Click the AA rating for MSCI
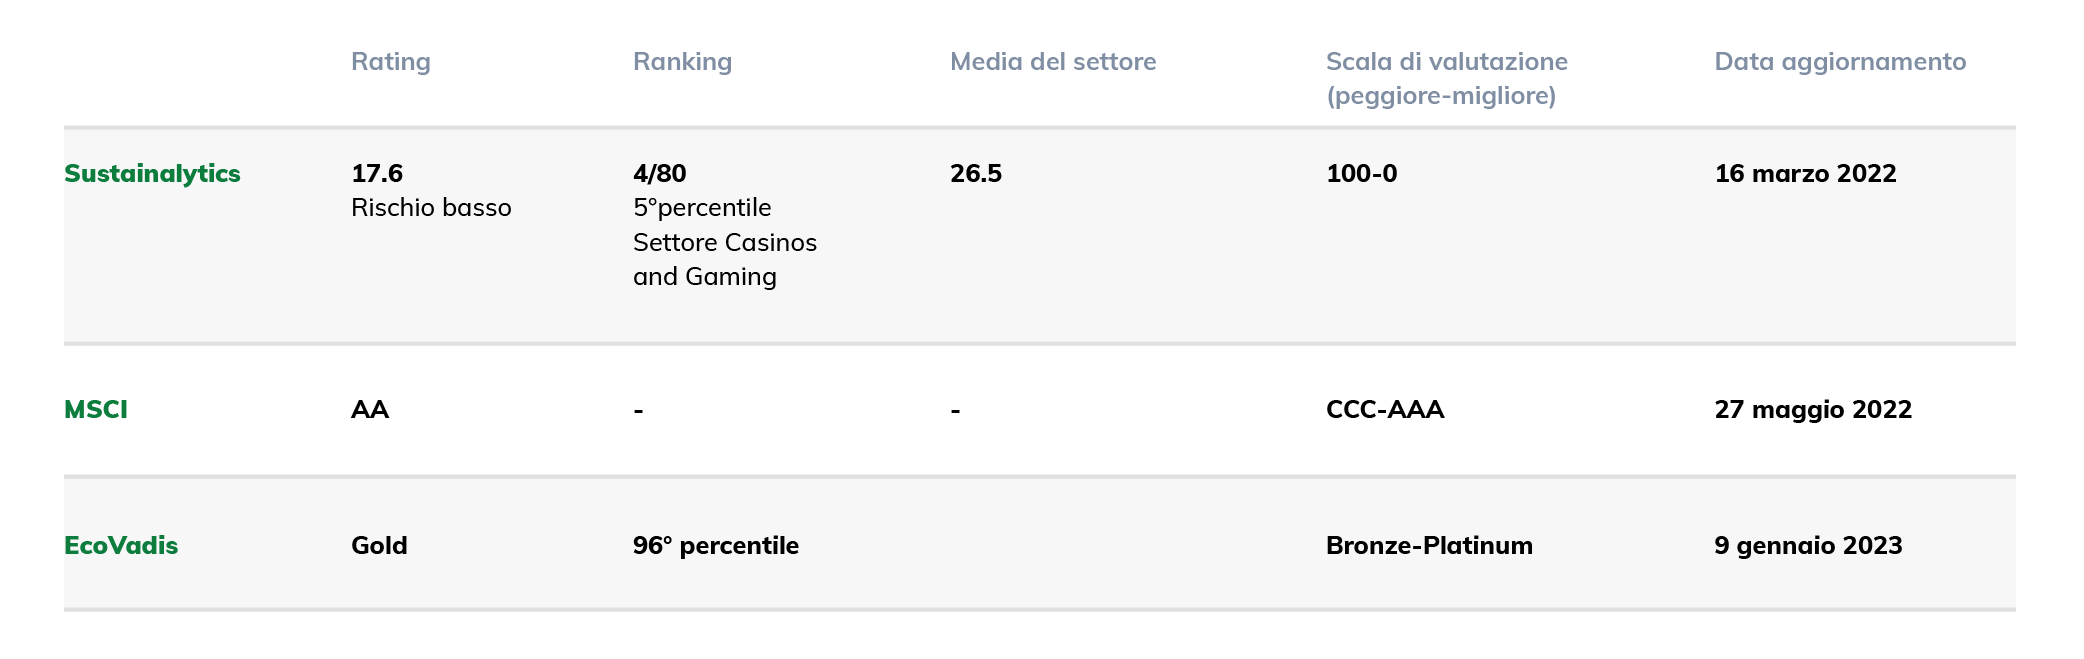The width and height of the screenshot is (2084, 659). click(x=370, y=410)
